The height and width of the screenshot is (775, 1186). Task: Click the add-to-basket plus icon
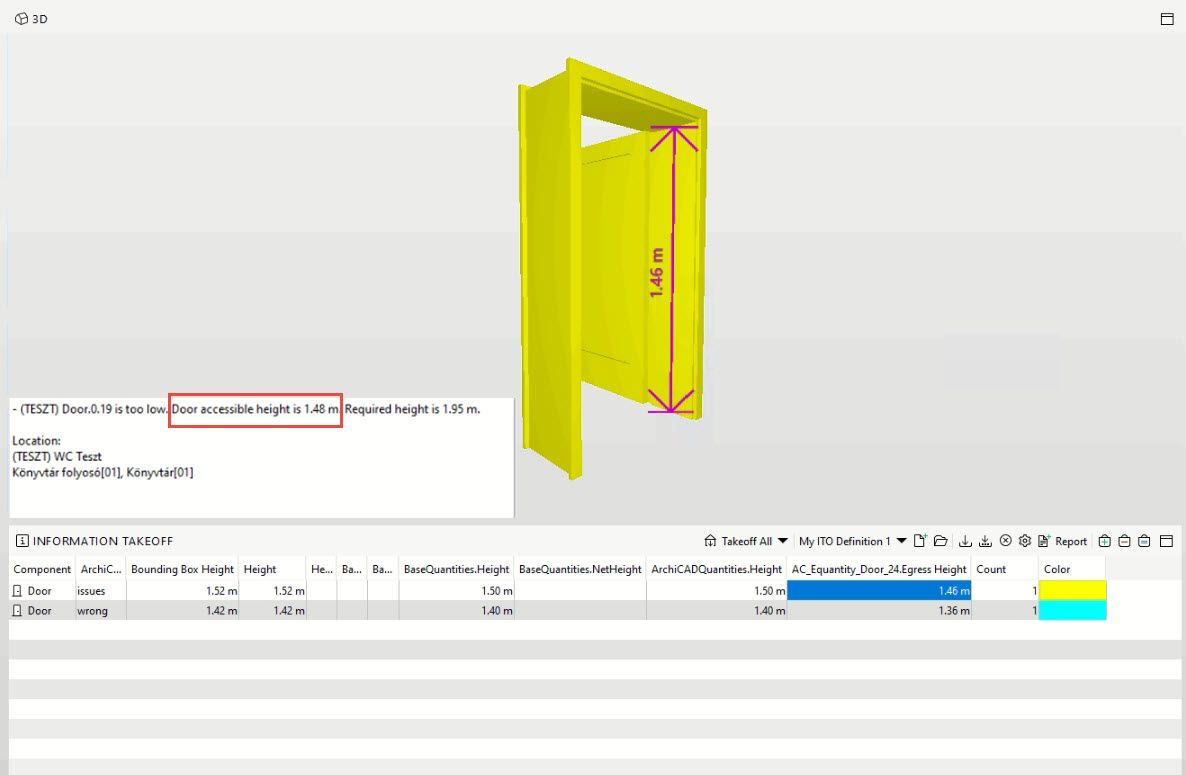click(x=1104, y=541)
